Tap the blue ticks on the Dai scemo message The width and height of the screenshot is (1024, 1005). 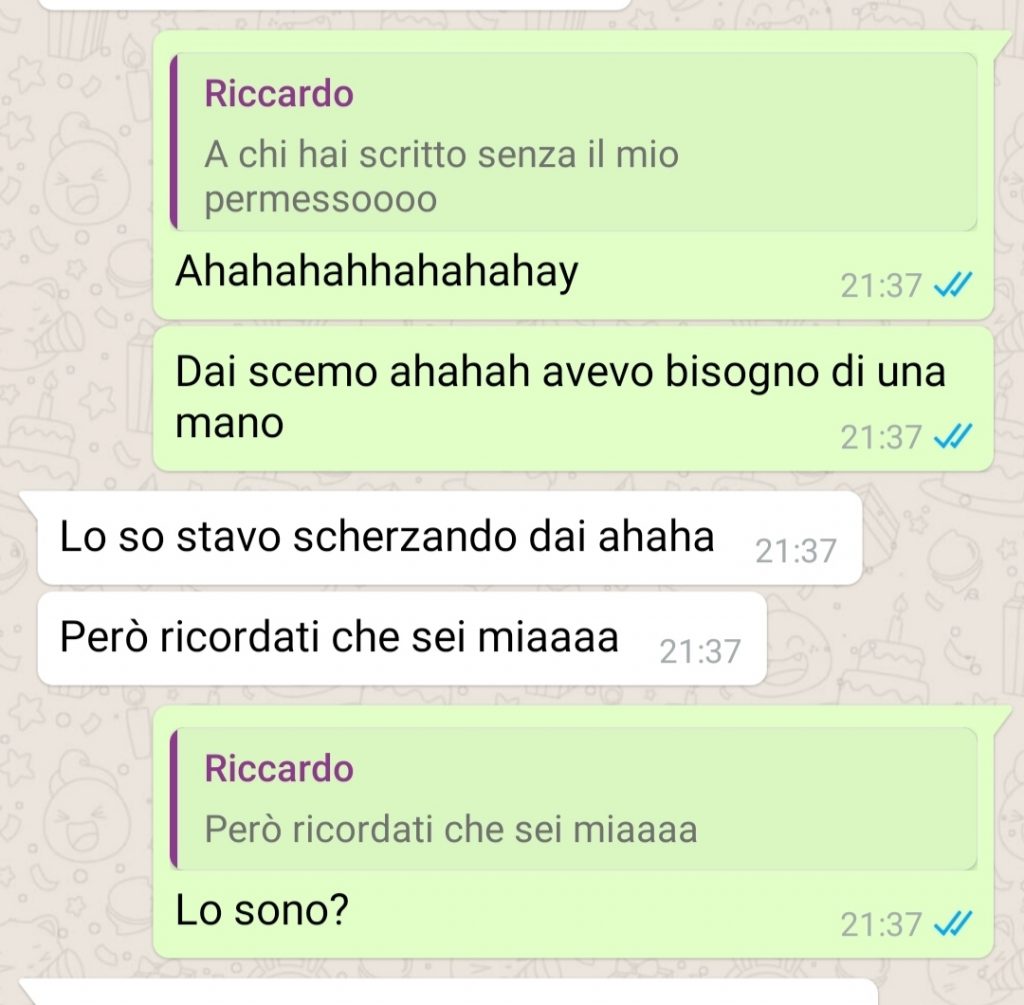pyautogui.click(x=953, y=437)
